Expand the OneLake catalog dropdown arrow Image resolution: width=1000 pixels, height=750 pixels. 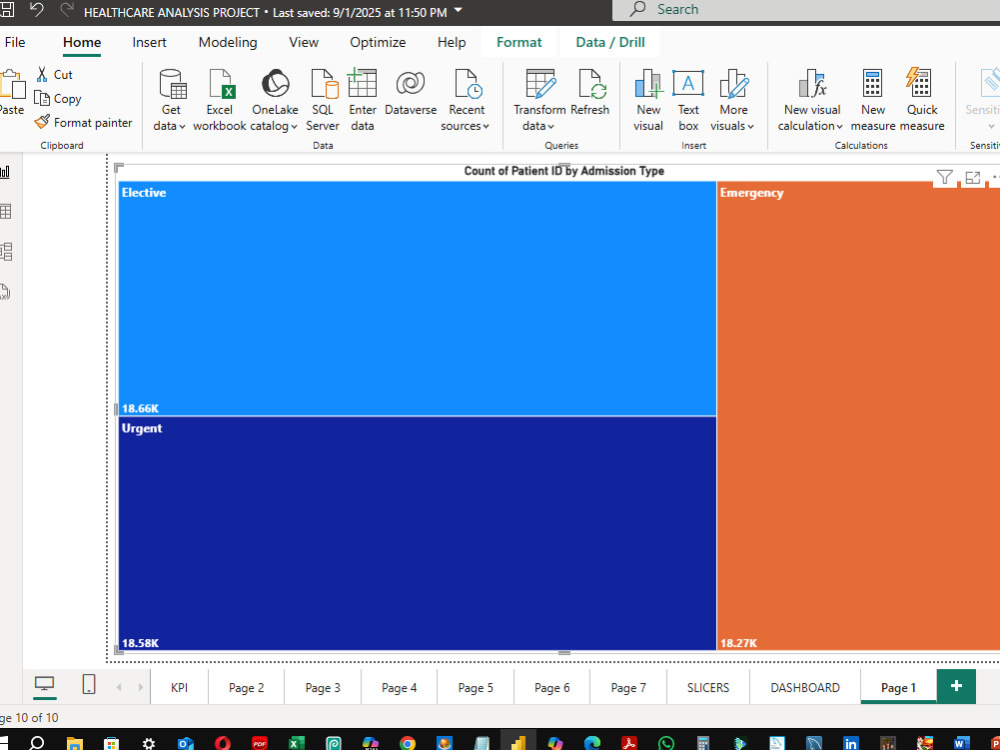tap(294, 126)
